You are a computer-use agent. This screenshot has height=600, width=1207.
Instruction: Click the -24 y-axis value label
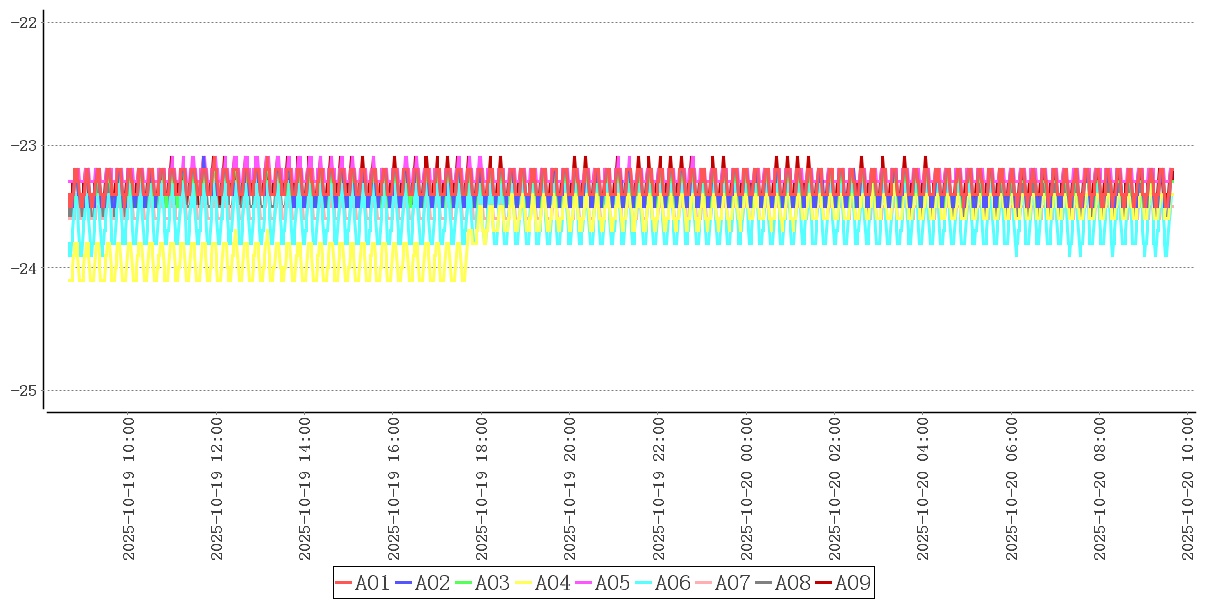click(22, 268)
